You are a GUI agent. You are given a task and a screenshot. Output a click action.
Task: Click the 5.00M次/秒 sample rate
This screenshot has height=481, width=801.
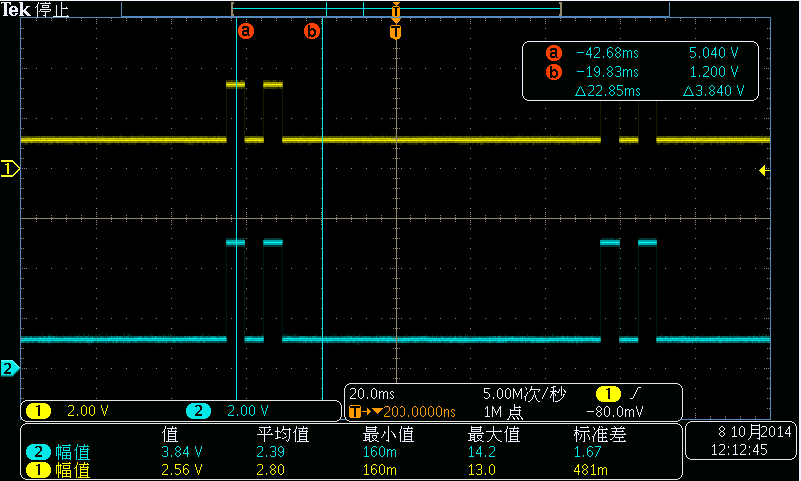pyautogui.click(x=524, y=394)
